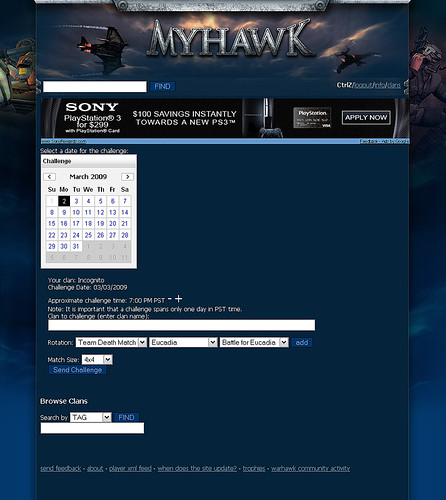Click the Send Challenge button
The image size is (446, 500).
pyautogui.click(x=78, y=370)
